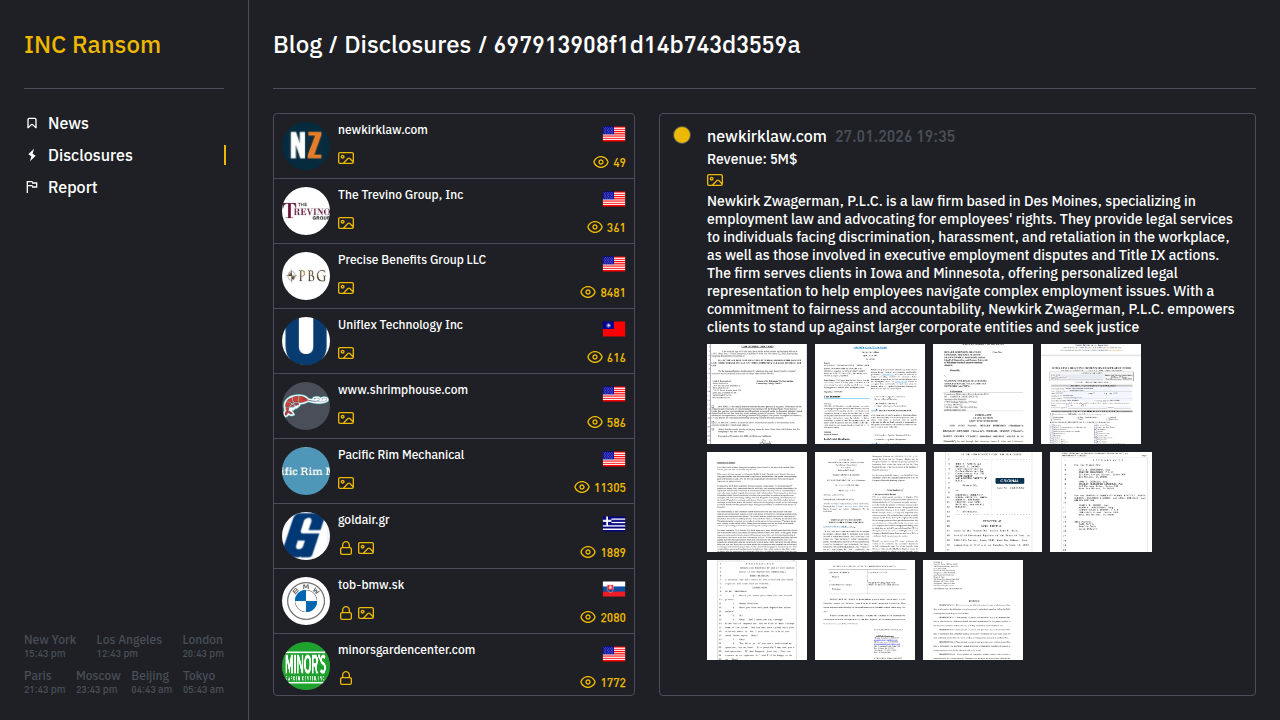Open the News section in sidebar
Viewport: 1280px width, 720px height.
68,123
